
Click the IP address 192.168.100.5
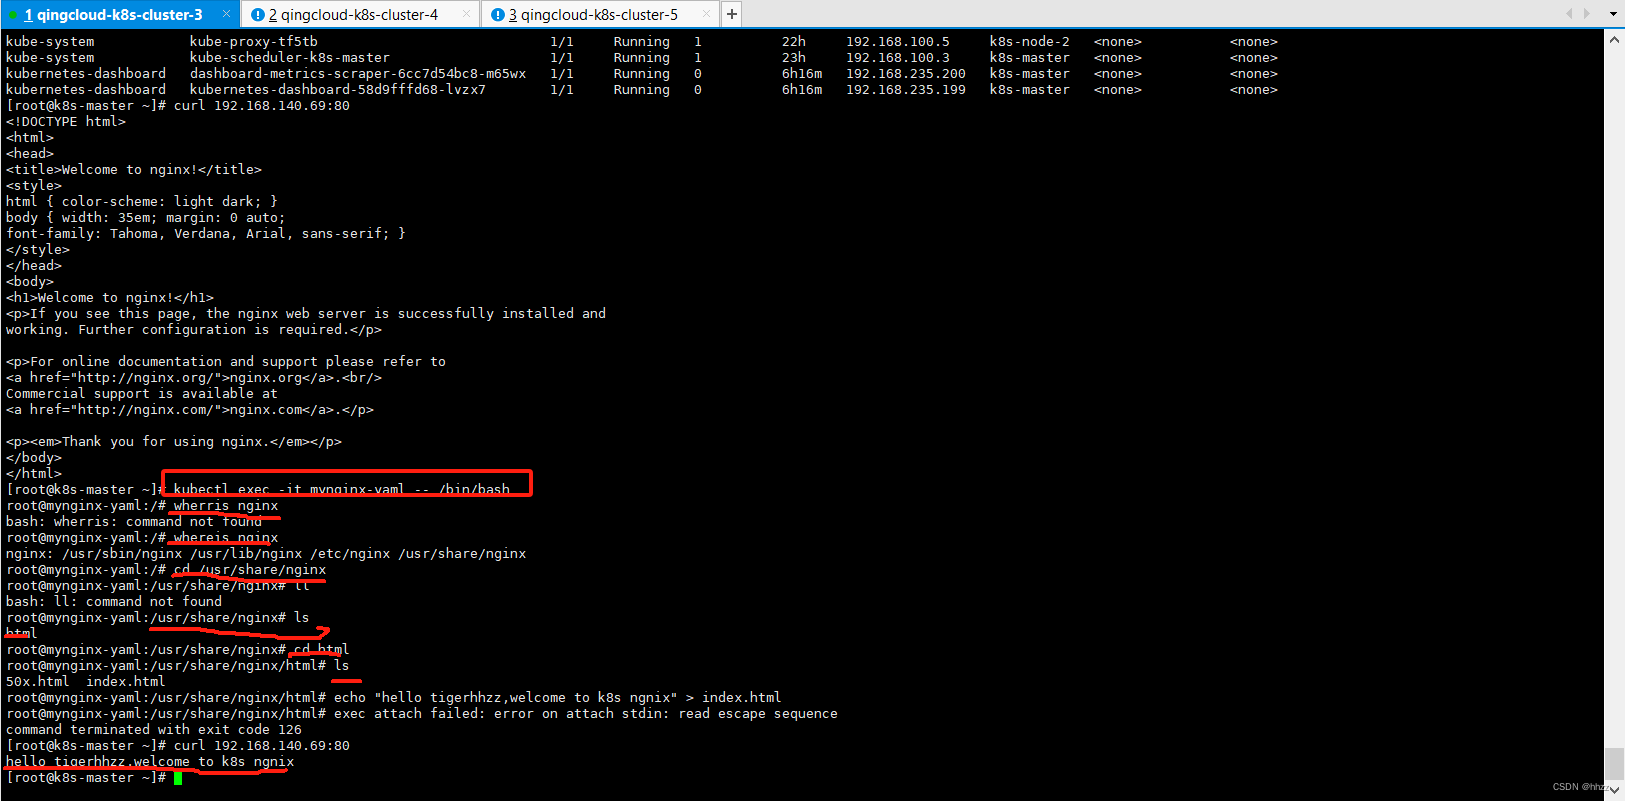[898, 42]
